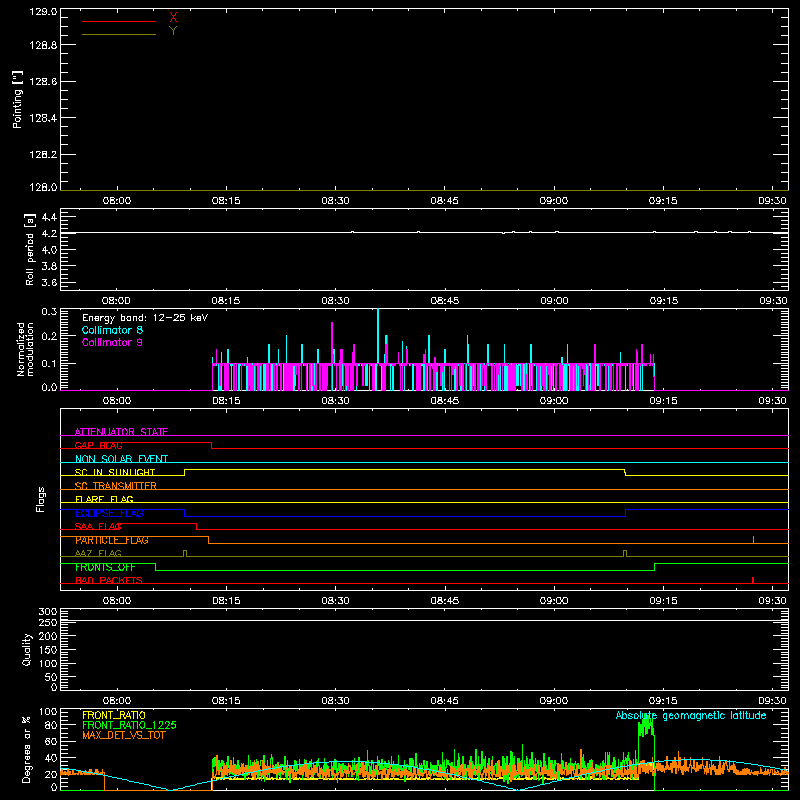The width and height of the screenshot is (800, 800).
Task: Select the Y legend label
Action: click(173, 31)
